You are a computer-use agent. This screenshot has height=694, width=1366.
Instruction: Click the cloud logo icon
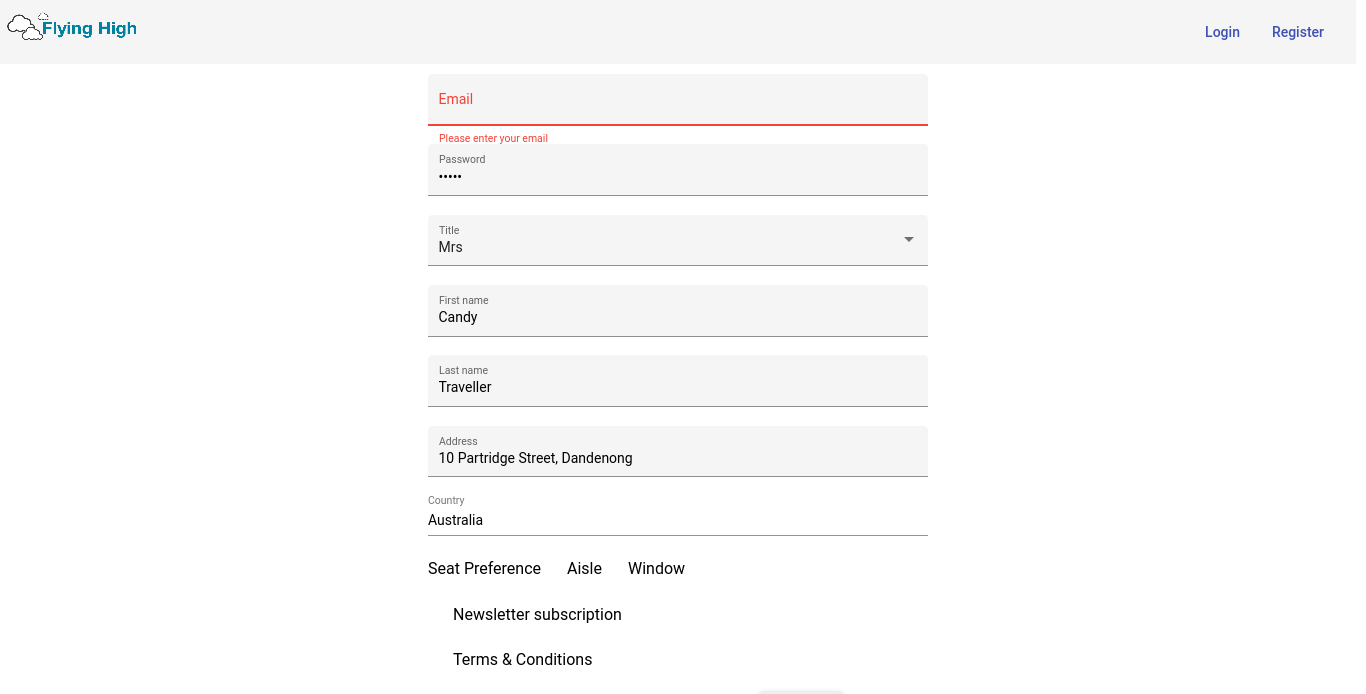[x=25, y=28]
